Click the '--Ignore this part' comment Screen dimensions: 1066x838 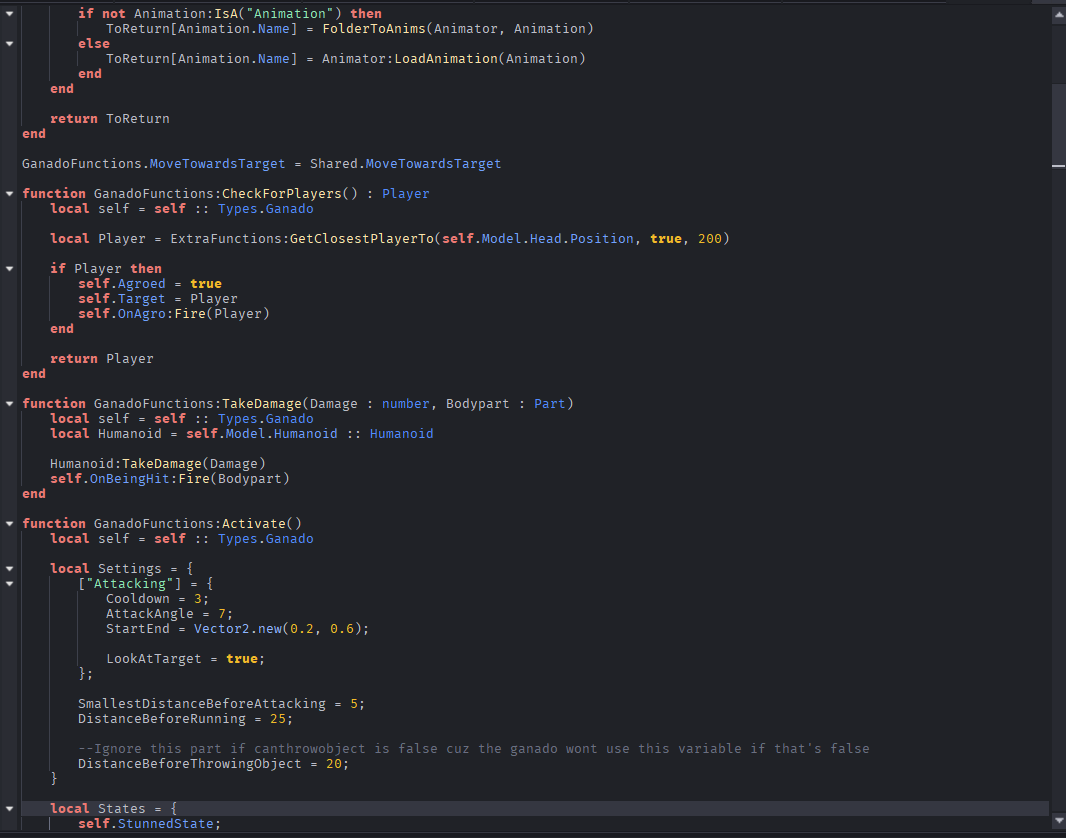[x=474, y=748]
